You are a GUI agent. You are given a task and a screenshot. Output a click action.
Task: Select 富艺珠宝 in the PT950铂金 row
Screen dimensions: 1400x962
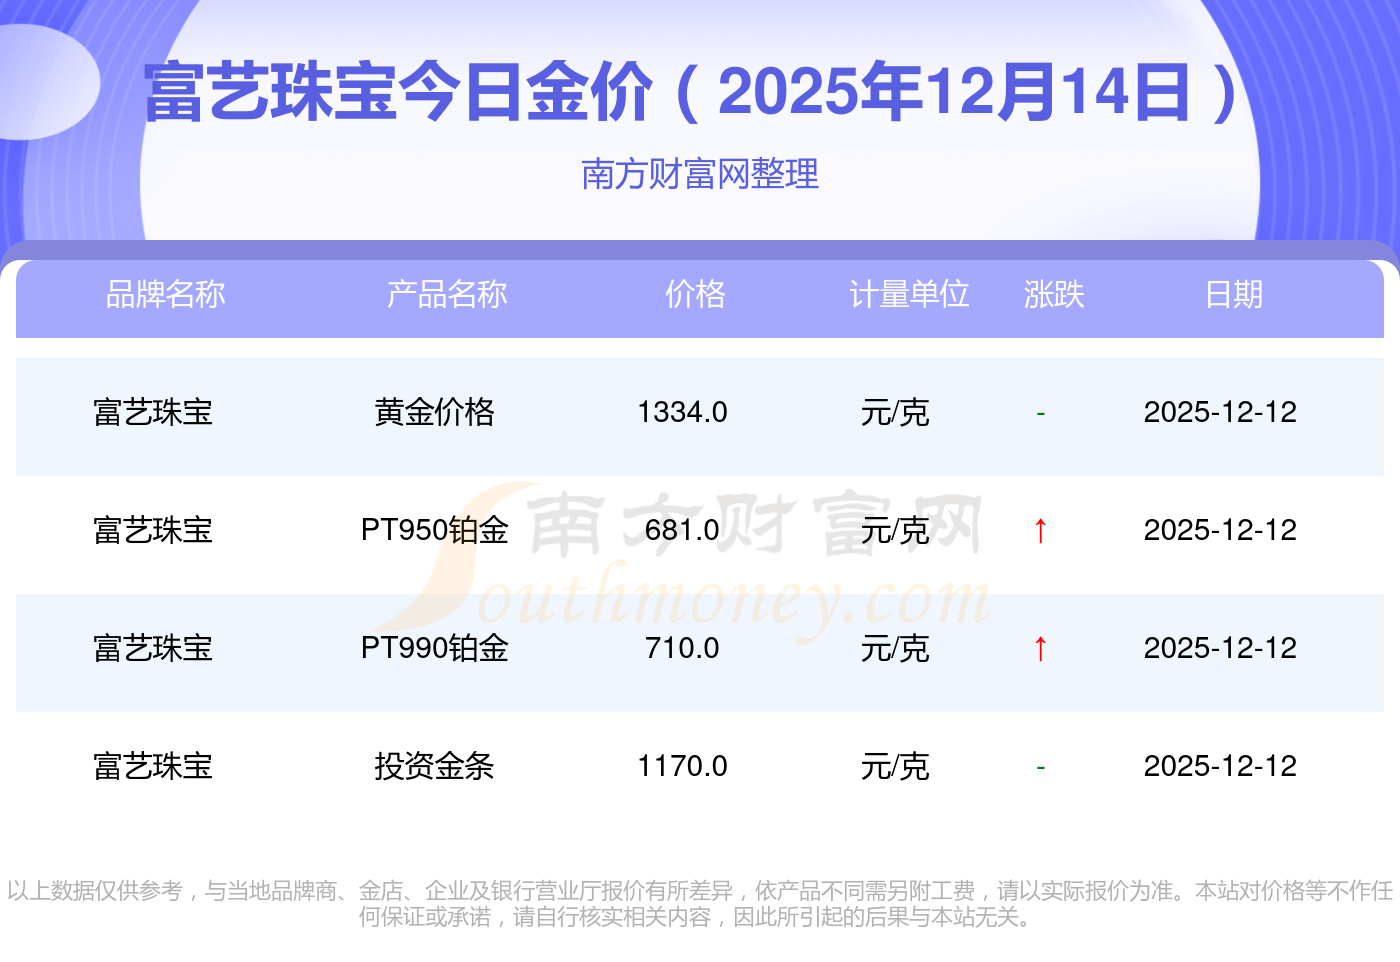pyautogui.click(x=153, y=530)
